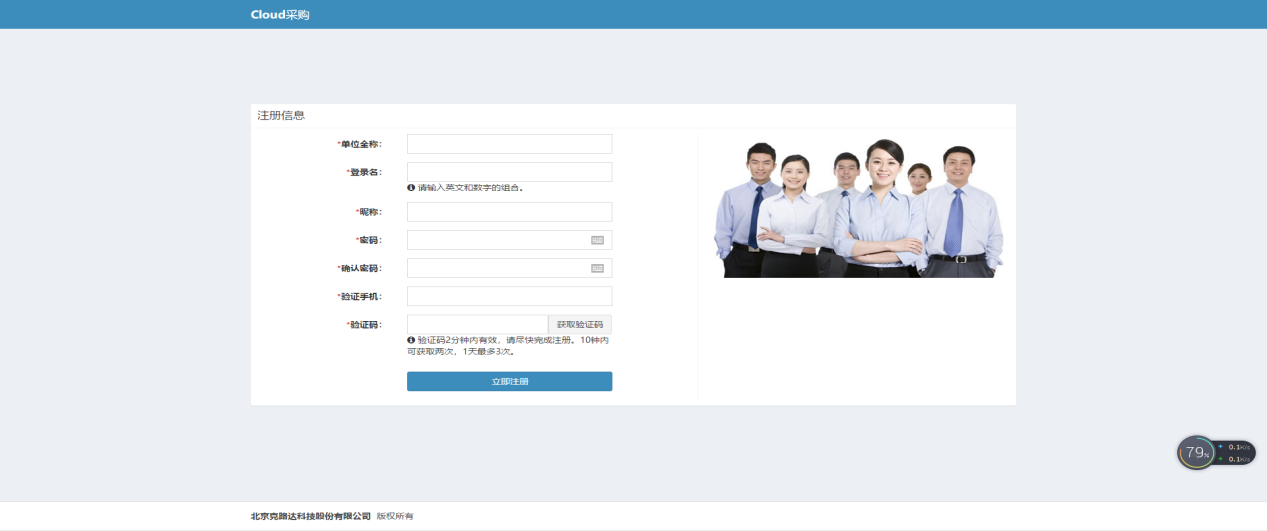This screenshot has width=1267, height=531.
Task: Select the 确认密码 password field
Action: (497, 268)
